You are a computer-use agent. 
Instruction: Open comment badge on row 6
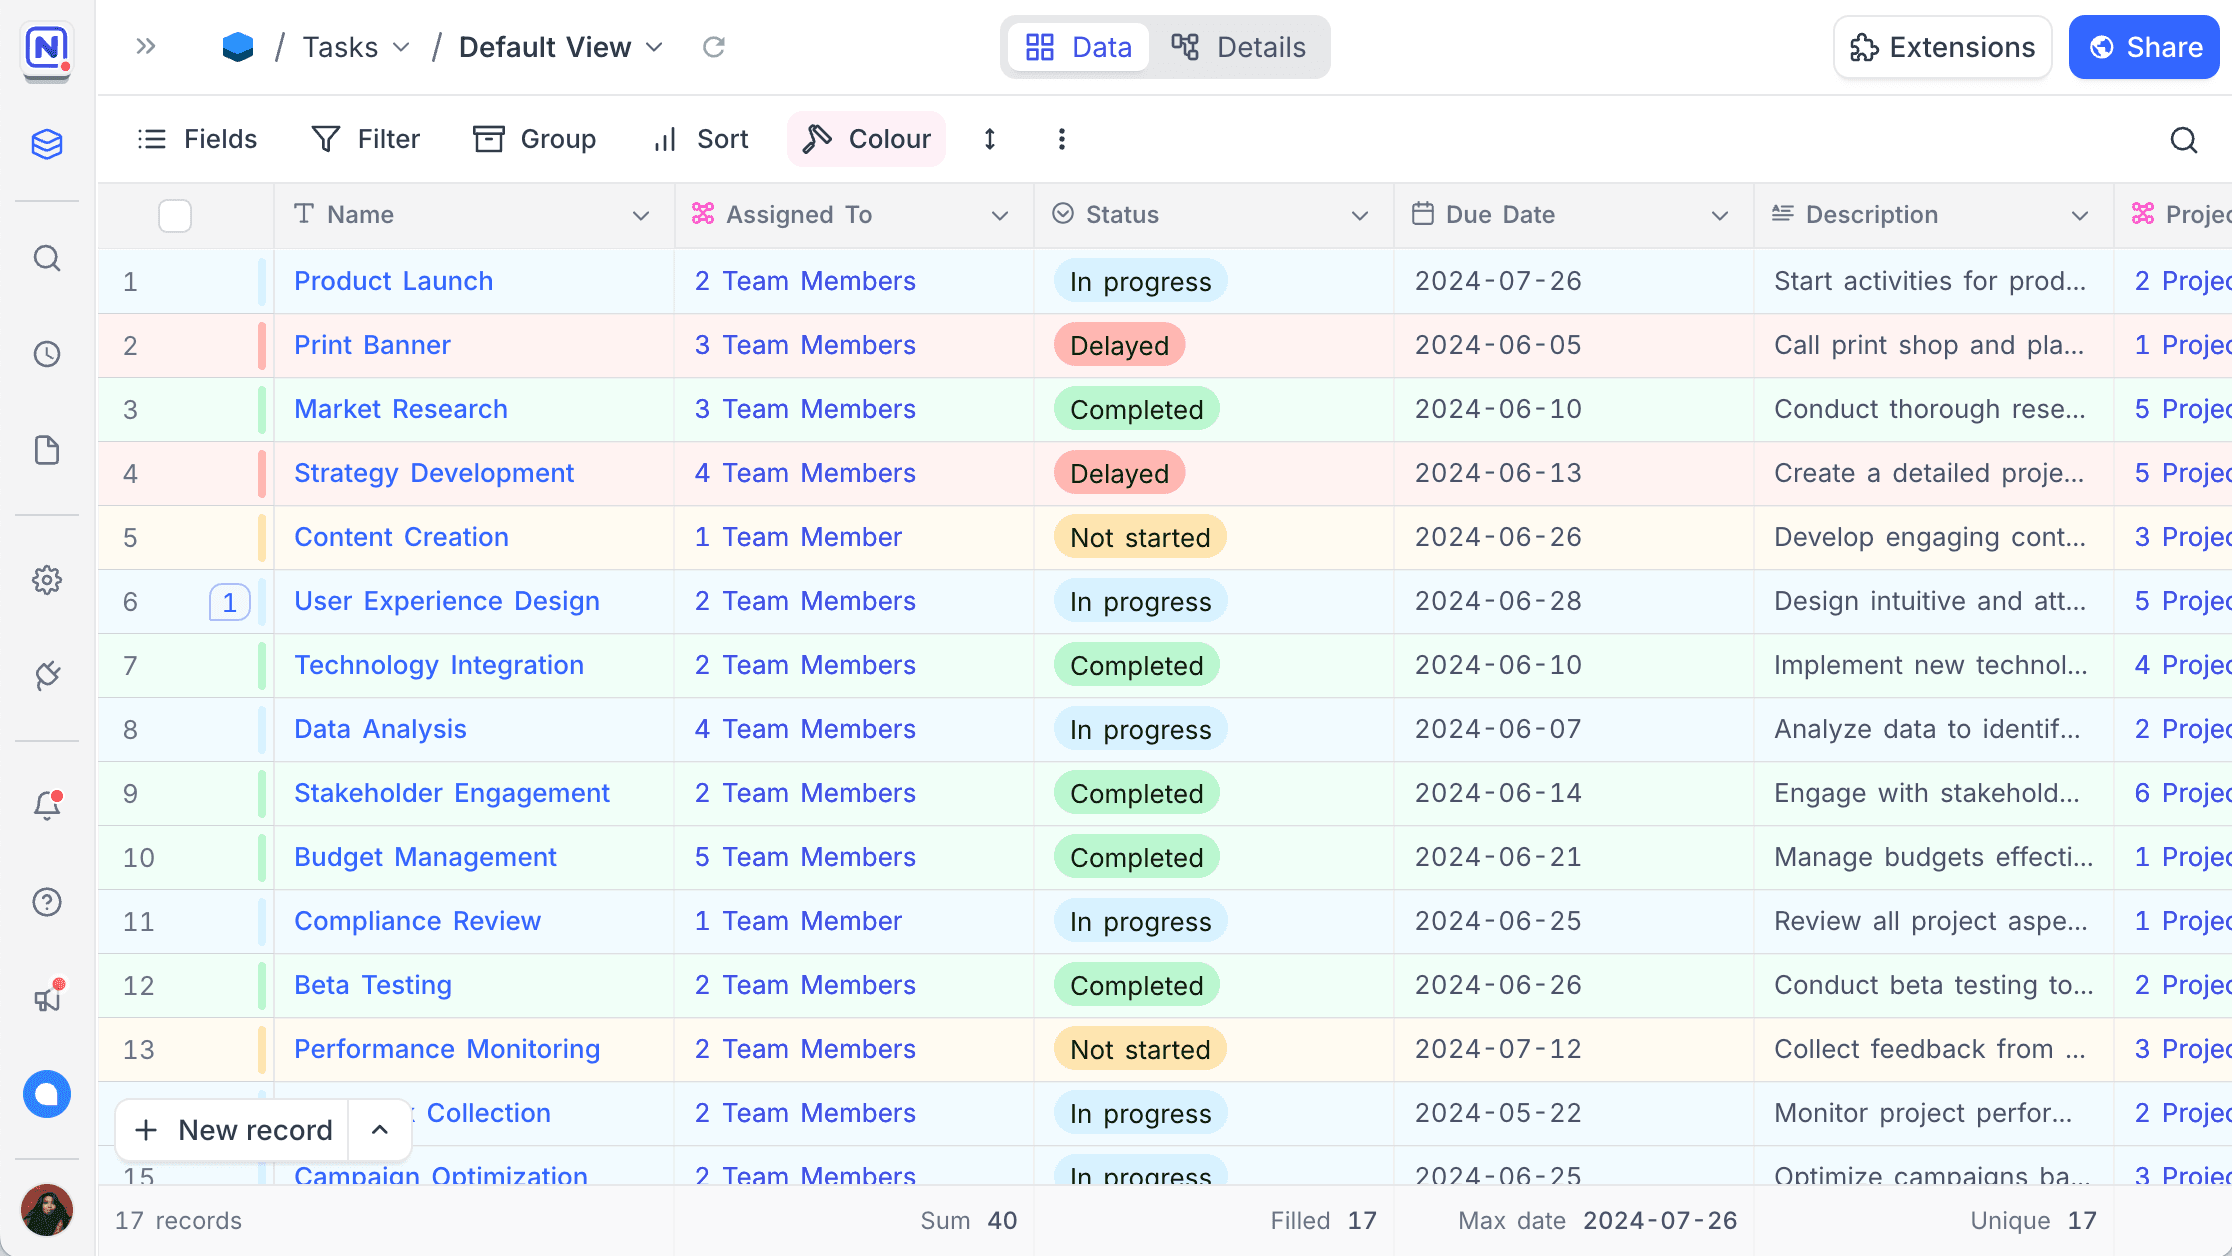click(x=229, y=602)
